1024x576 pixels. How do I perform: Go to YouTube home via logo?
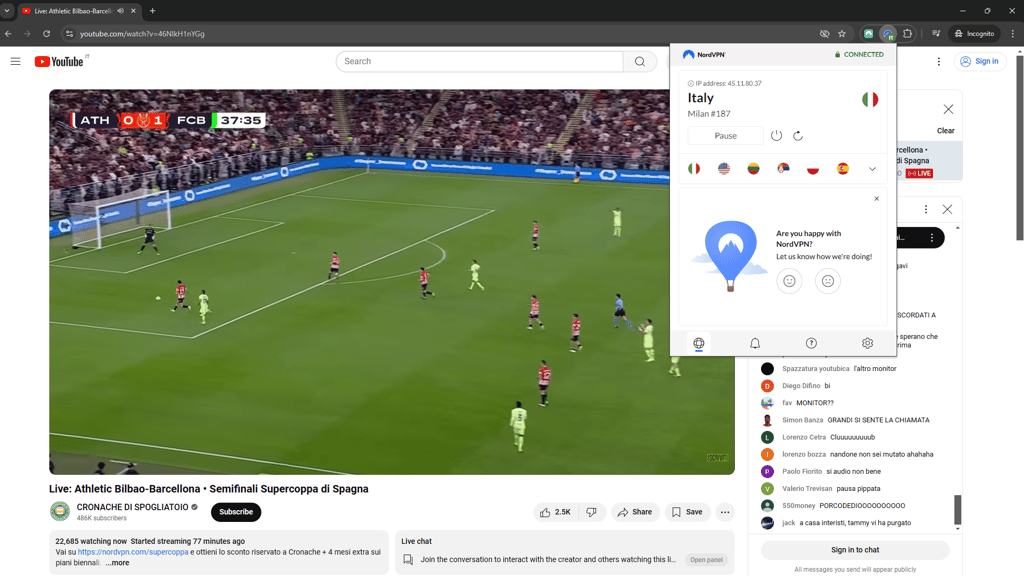pos(59,61)
